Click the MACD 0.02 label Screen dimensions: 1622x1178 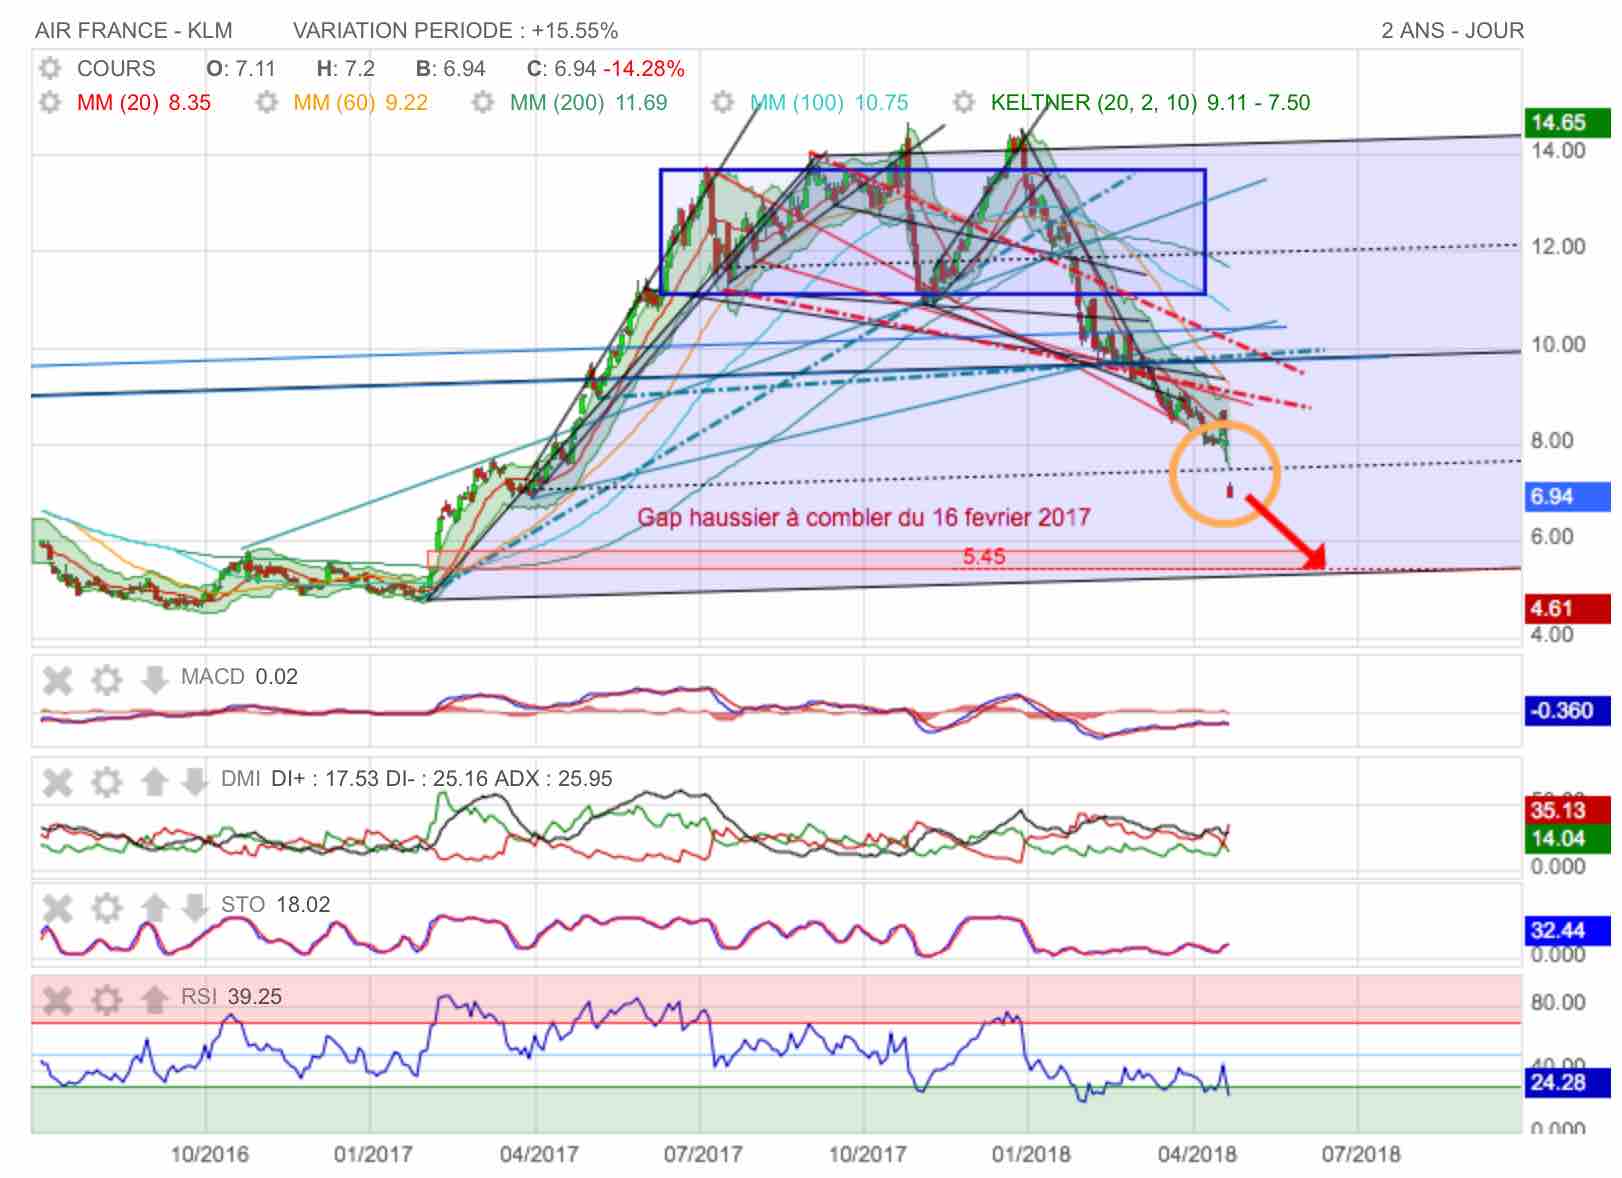[239, 677]
